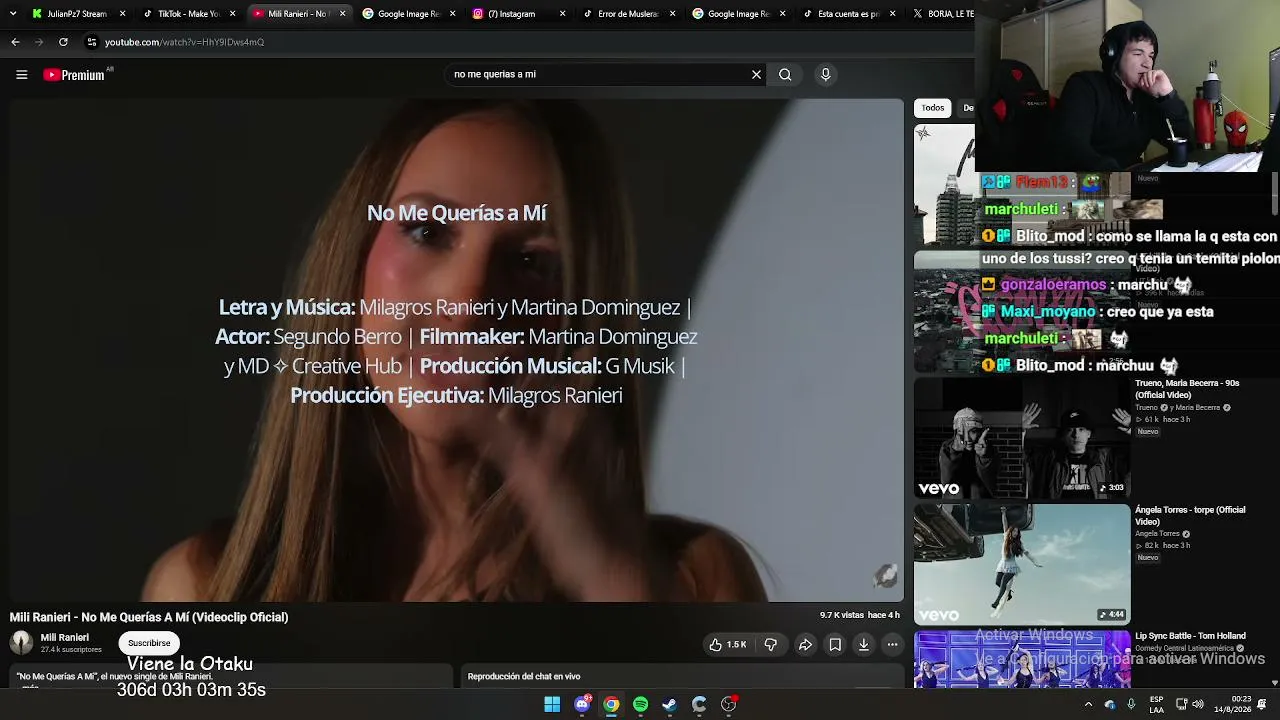Open the YouTube guide hamburger menu
Image resolution: width=1280 pixels, height=720 pixels.
(21, 74)
